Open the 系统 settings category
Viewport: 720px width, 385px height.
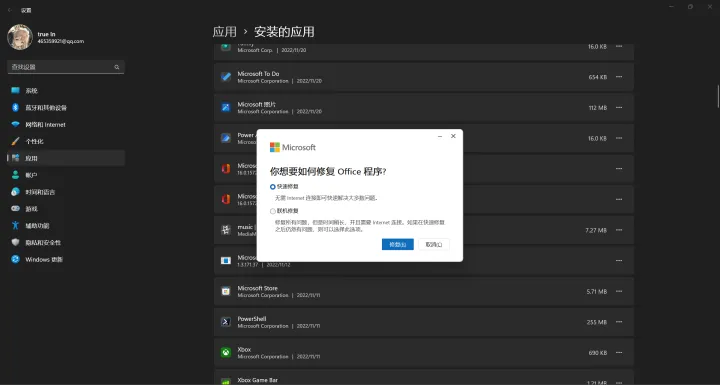point(66,91)
